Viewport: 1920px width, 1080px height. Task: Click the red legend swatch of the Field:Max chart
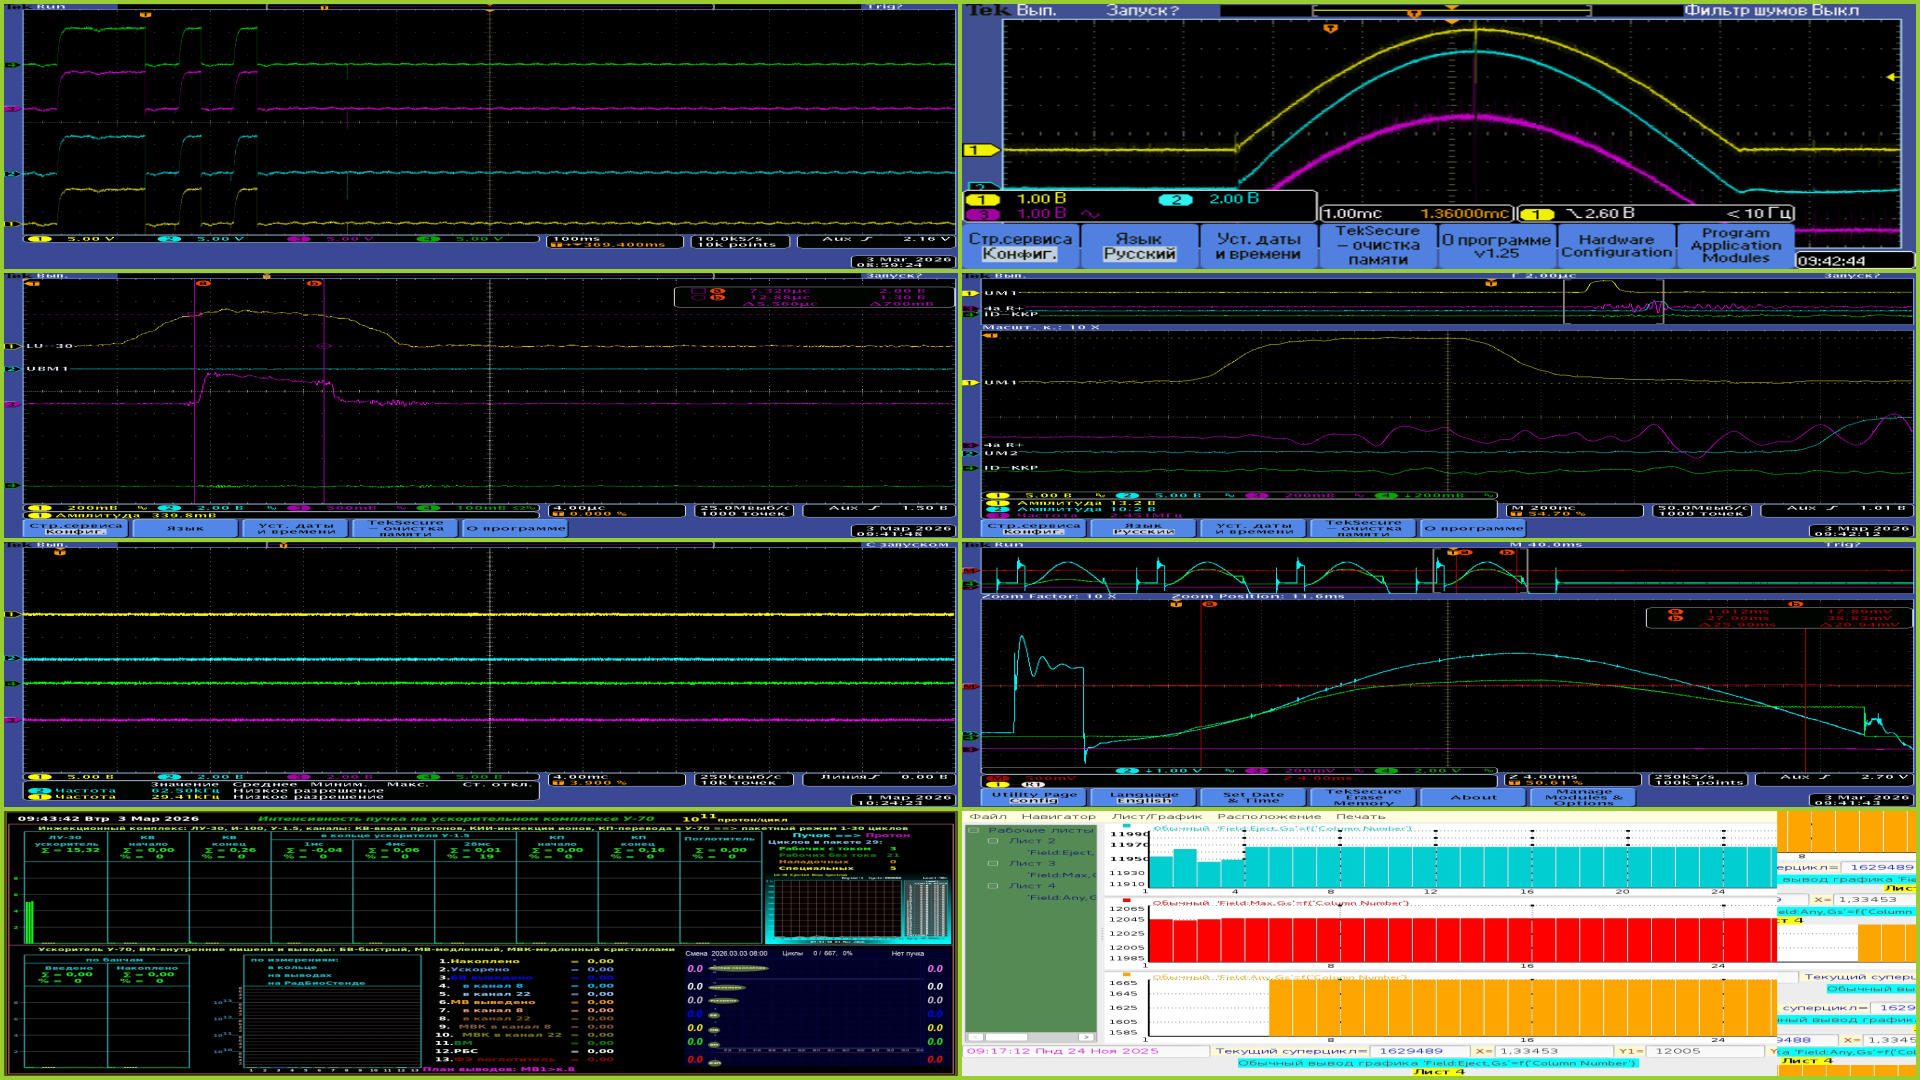(x=1128, y=900)
